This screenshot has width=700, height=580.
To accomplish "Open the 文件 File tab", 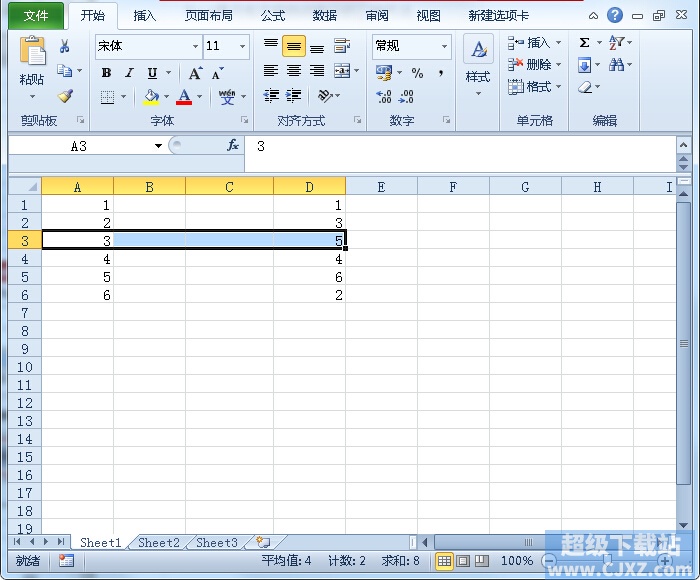I will coord(36,16).
